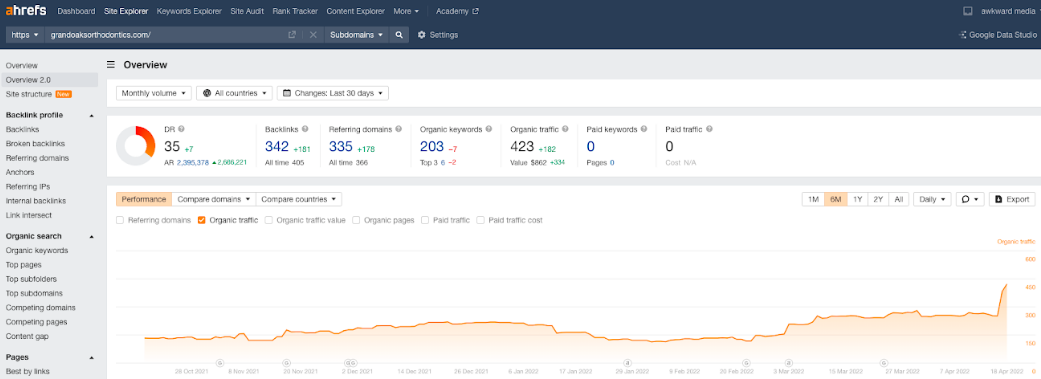This screenshot has width=1041, height=379.
Task: Open Dashboard in top navigation
Action: click(76, 11)
